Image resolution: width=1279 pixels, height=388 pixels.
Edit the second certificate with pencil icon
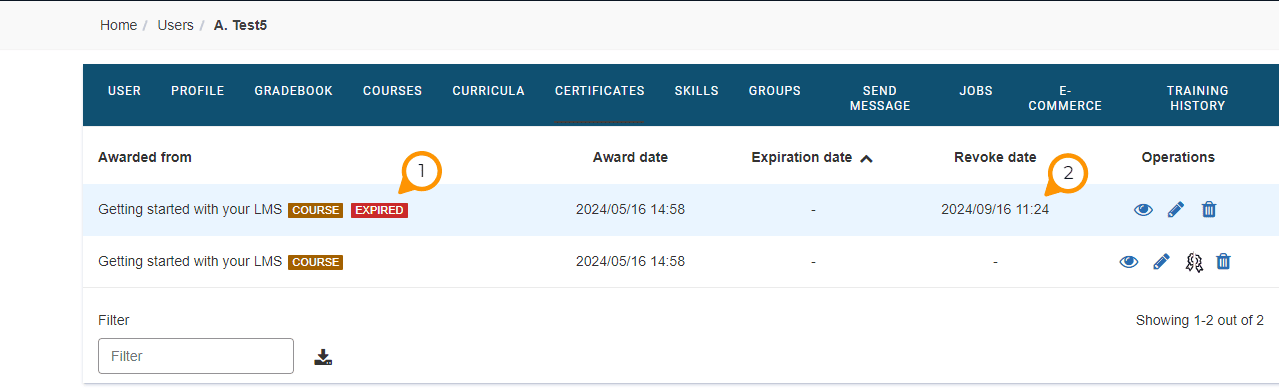click(x=1161, y=262)
